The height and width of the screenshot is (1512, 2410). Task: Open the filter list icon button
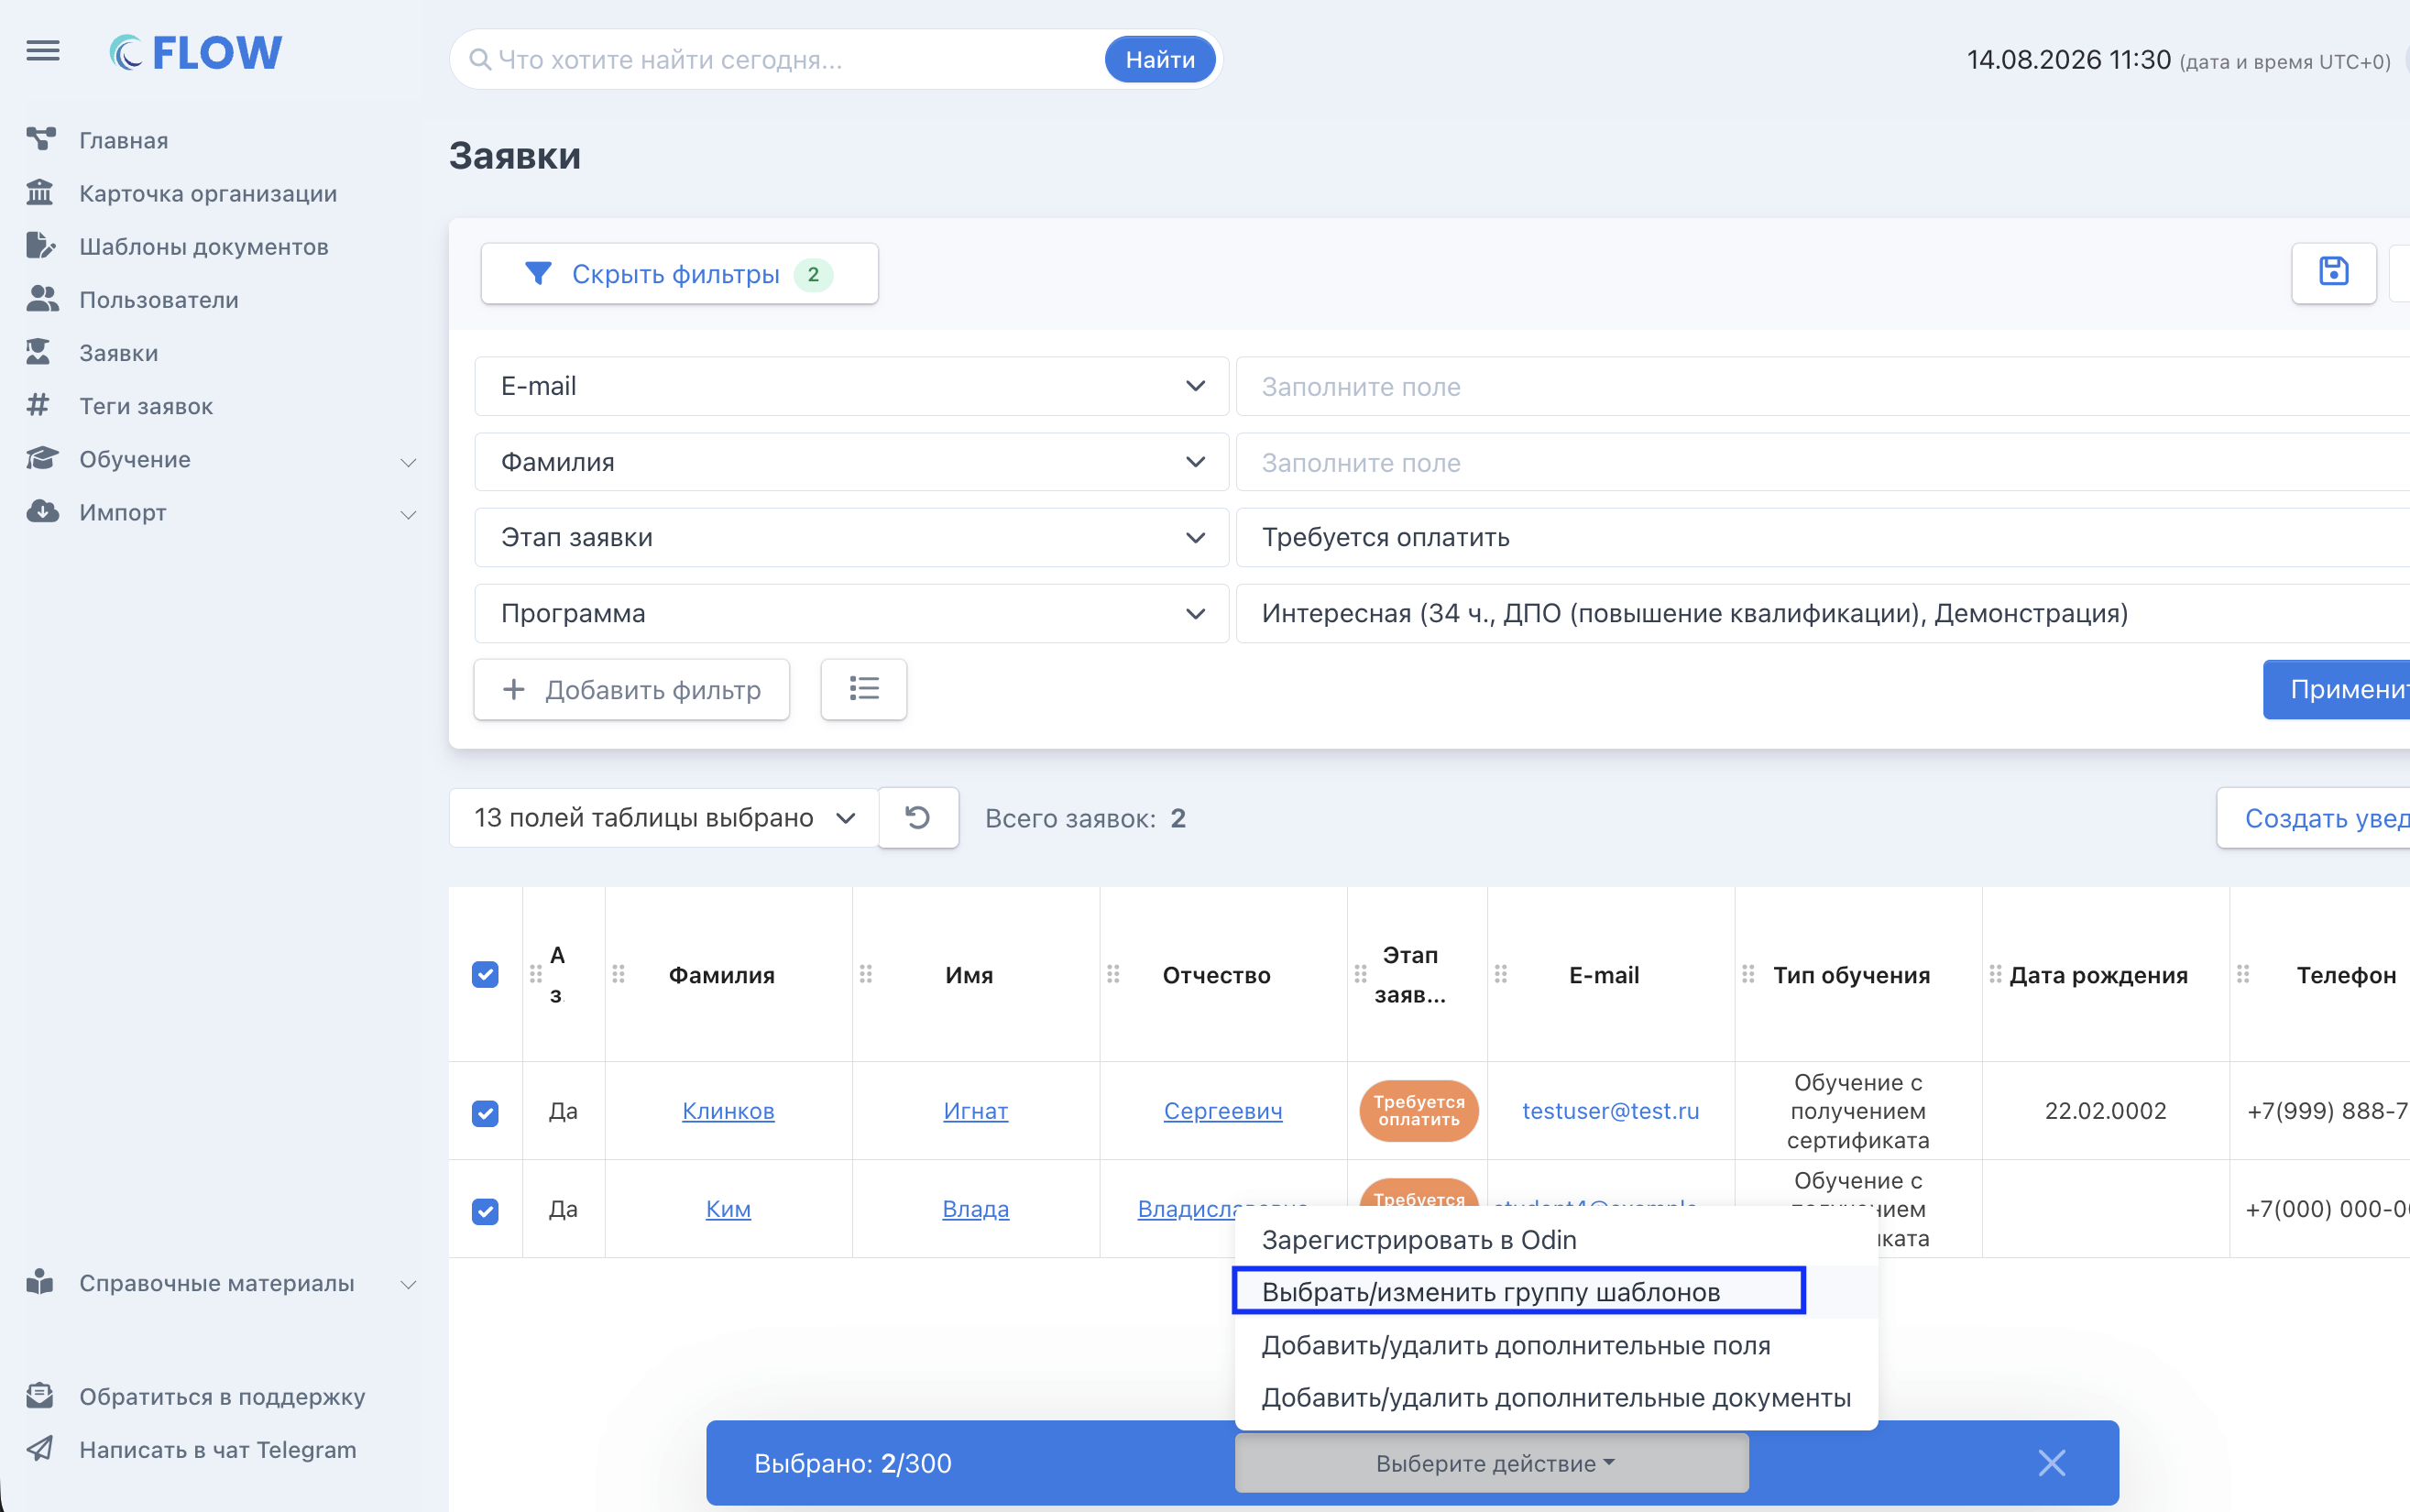pyautogui.click(x=864, y=689)
